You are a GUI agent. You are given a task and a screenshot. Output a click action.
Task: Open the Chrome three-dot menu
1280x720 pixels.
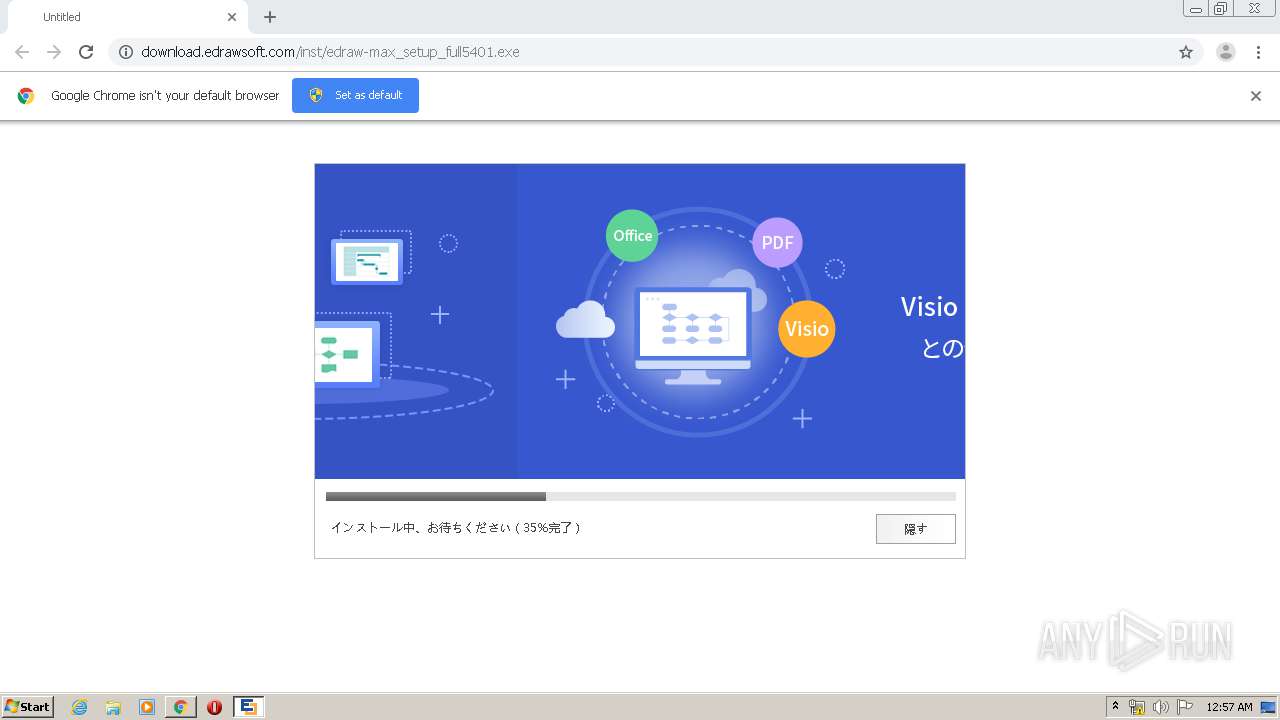click(1259, 52)
